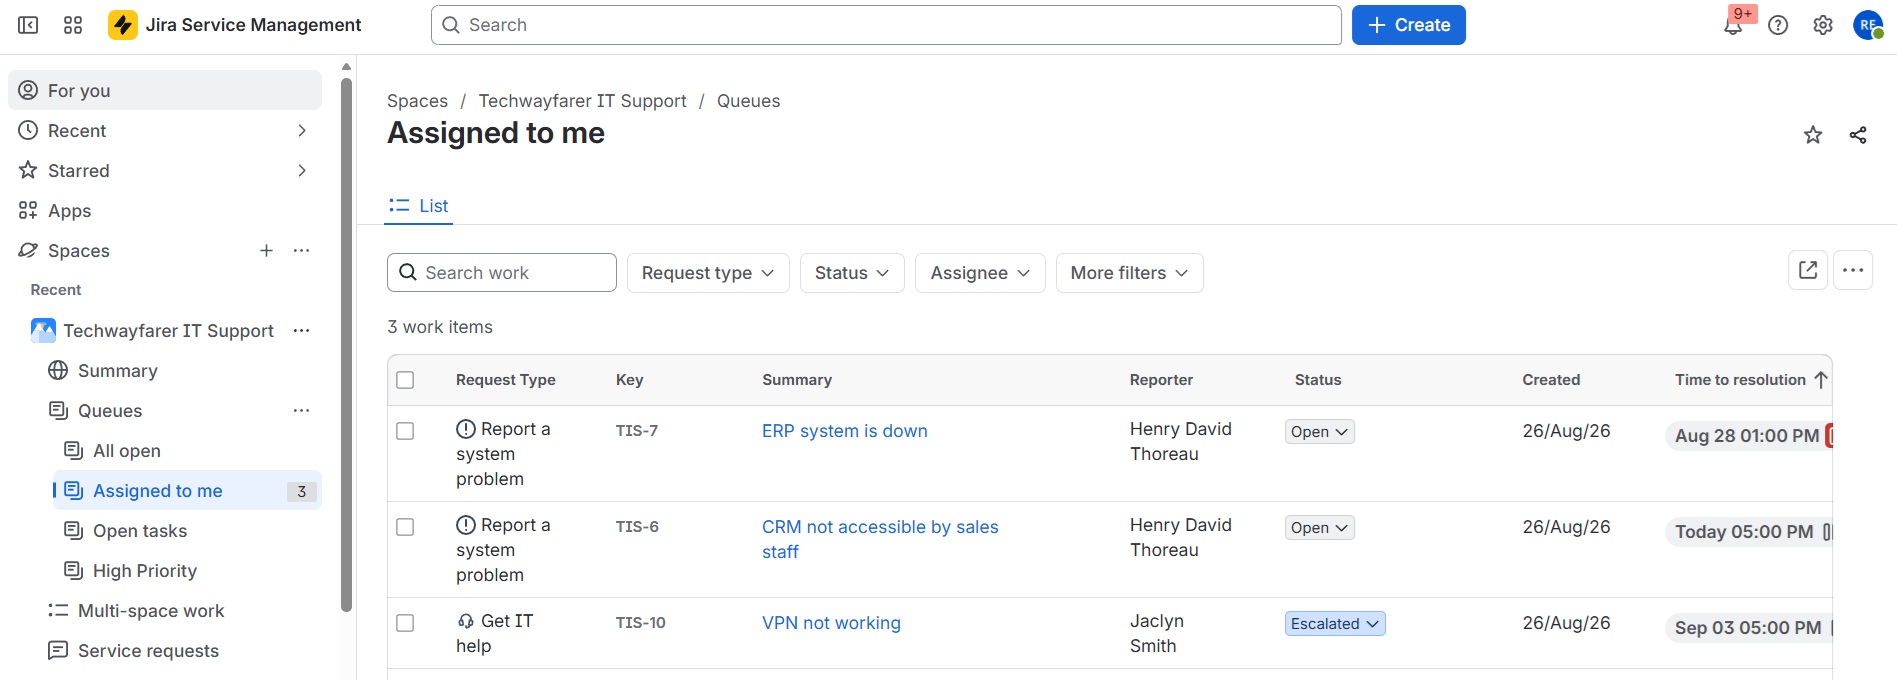Click the top Search field

pyautogui.click(x=886, y=25)
